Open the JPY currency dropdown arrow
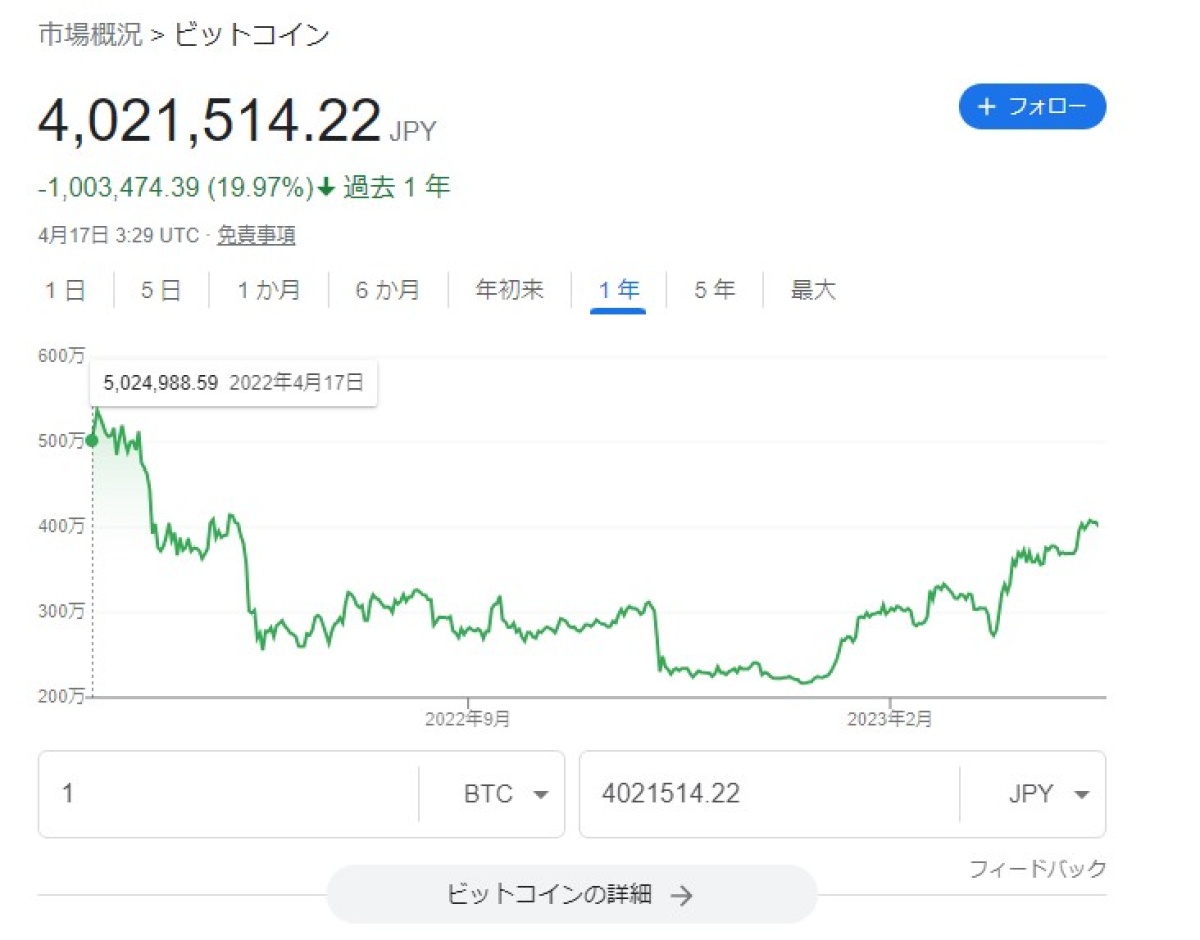The image size is (1200, 940). click(1081, 795)
